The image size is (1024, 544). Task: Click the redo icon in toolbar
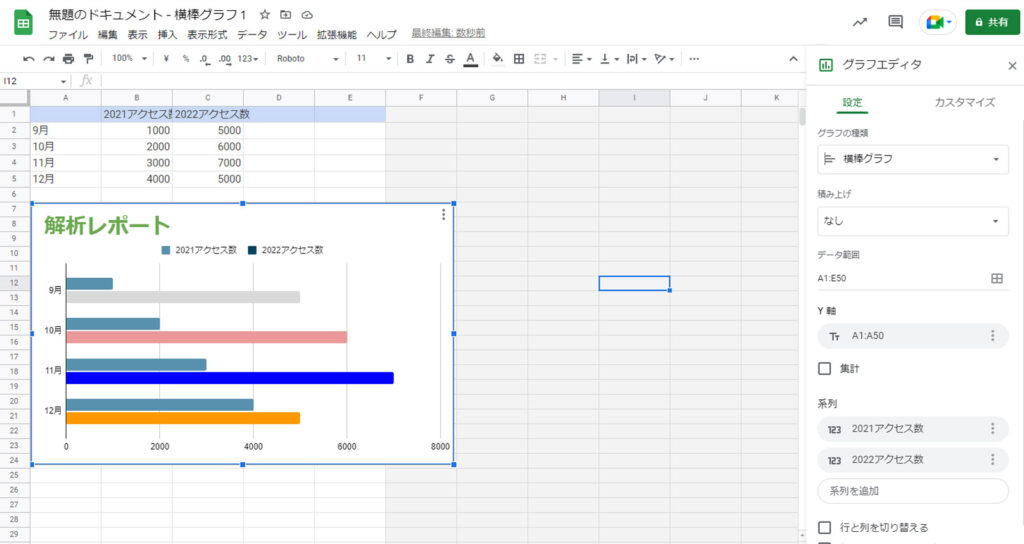pos(49,59)
